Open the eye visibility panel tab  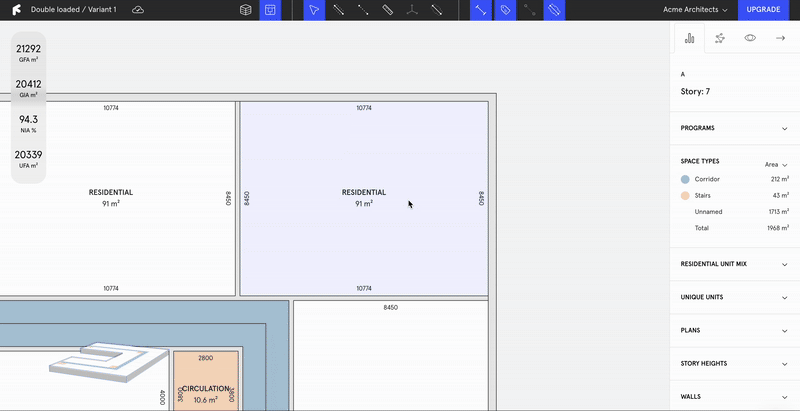pos(750,38)
